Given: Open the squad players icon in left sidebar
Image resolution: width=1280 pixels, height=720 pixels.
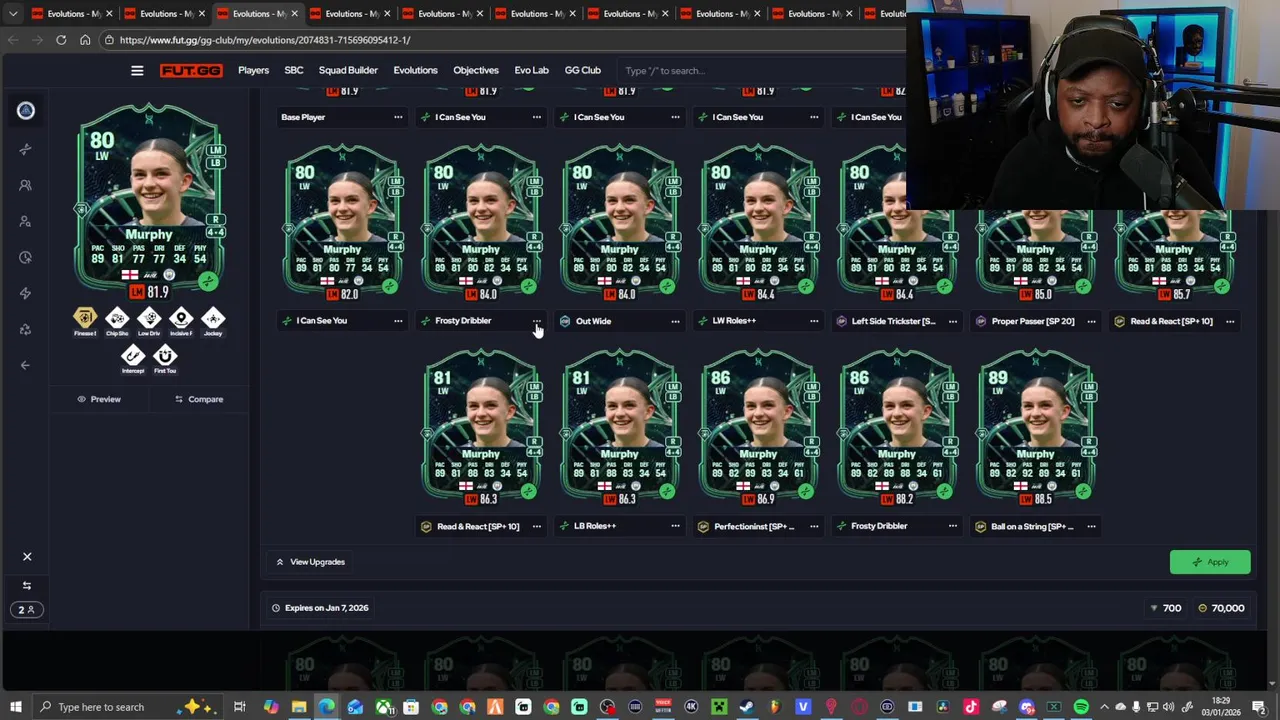Looking at the screenshot, I should tap(26, 185).
